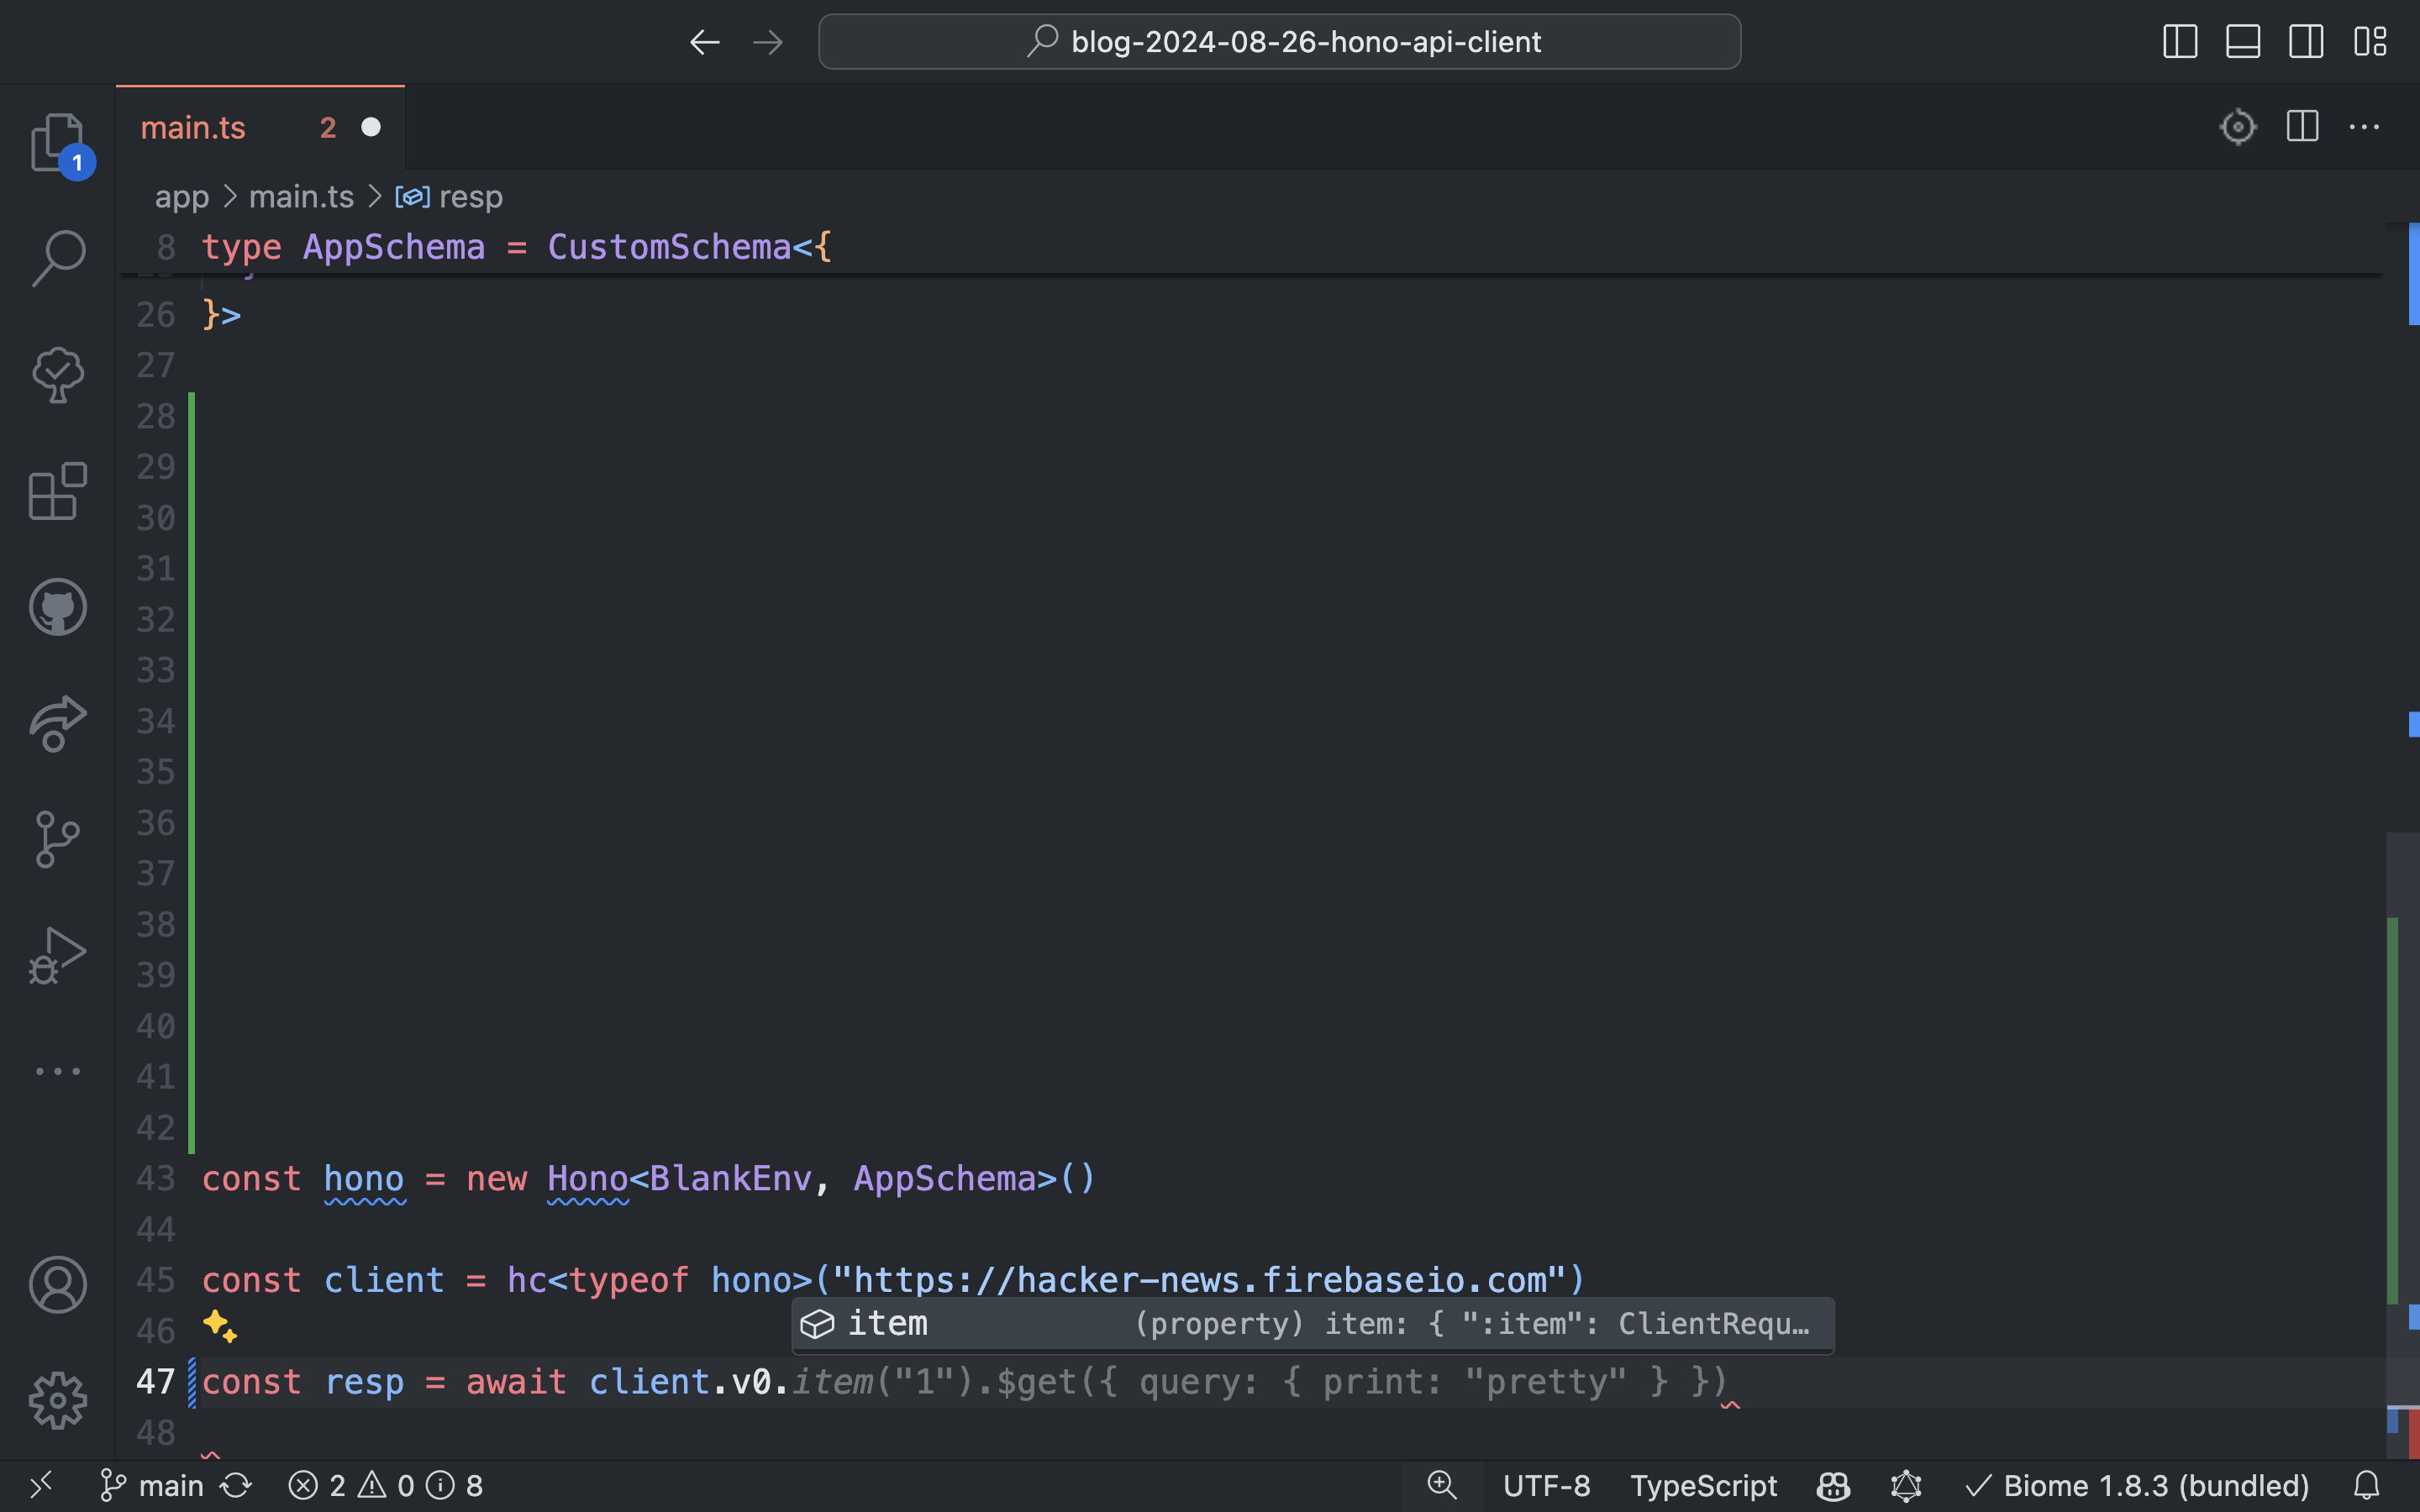Open the Copilot status icon

pyautogui.click(x=1832, y=1486)
